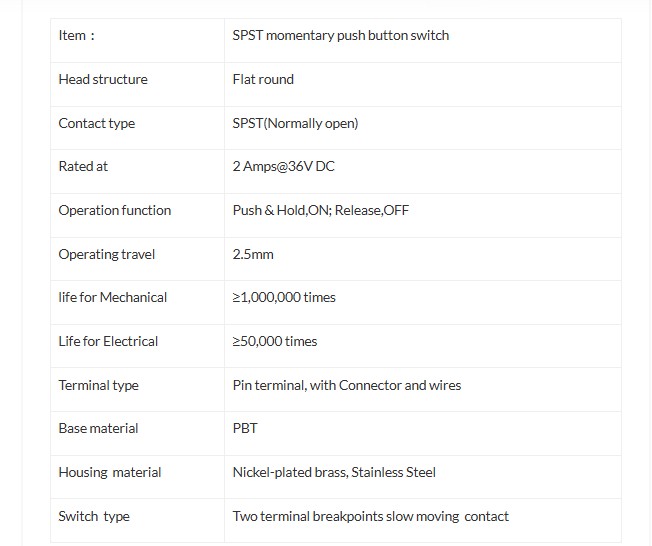652x546 pixels.
Task: Click the 'life for Mechanical' label
Action: [x=113, y=298]
